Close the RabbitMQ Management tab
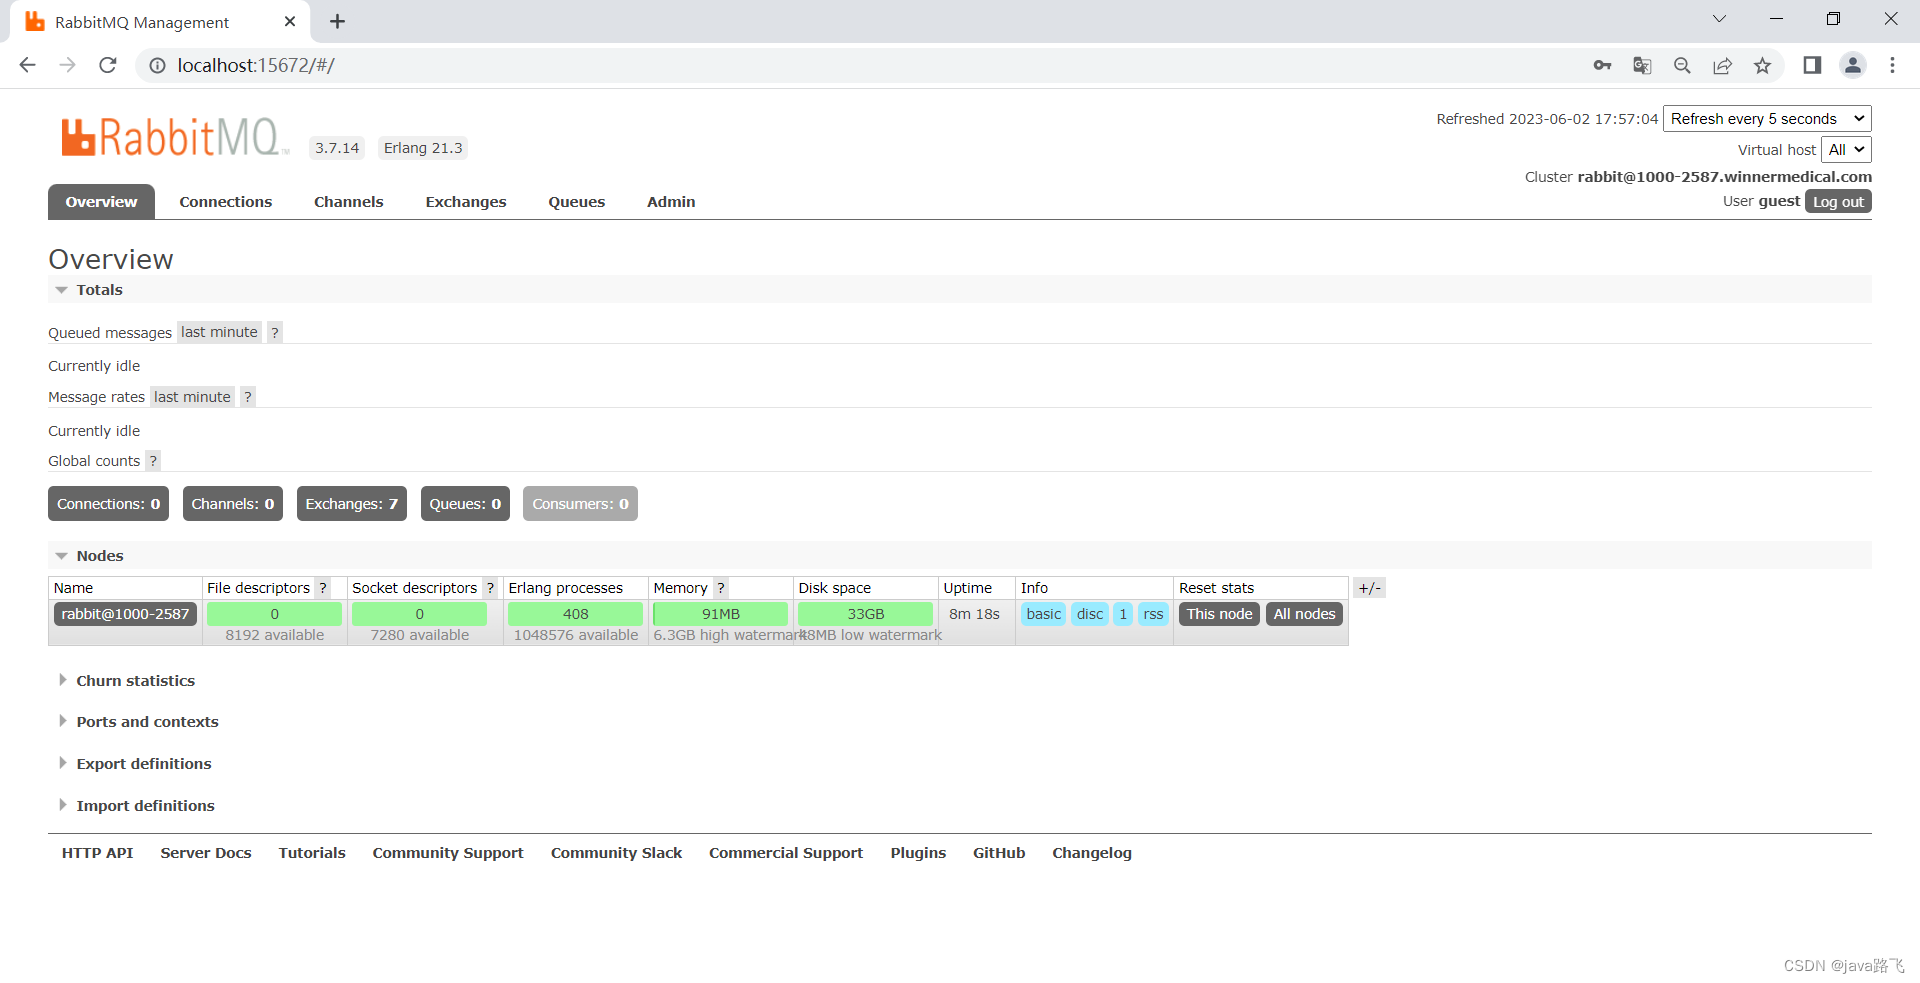 [290, 21]
